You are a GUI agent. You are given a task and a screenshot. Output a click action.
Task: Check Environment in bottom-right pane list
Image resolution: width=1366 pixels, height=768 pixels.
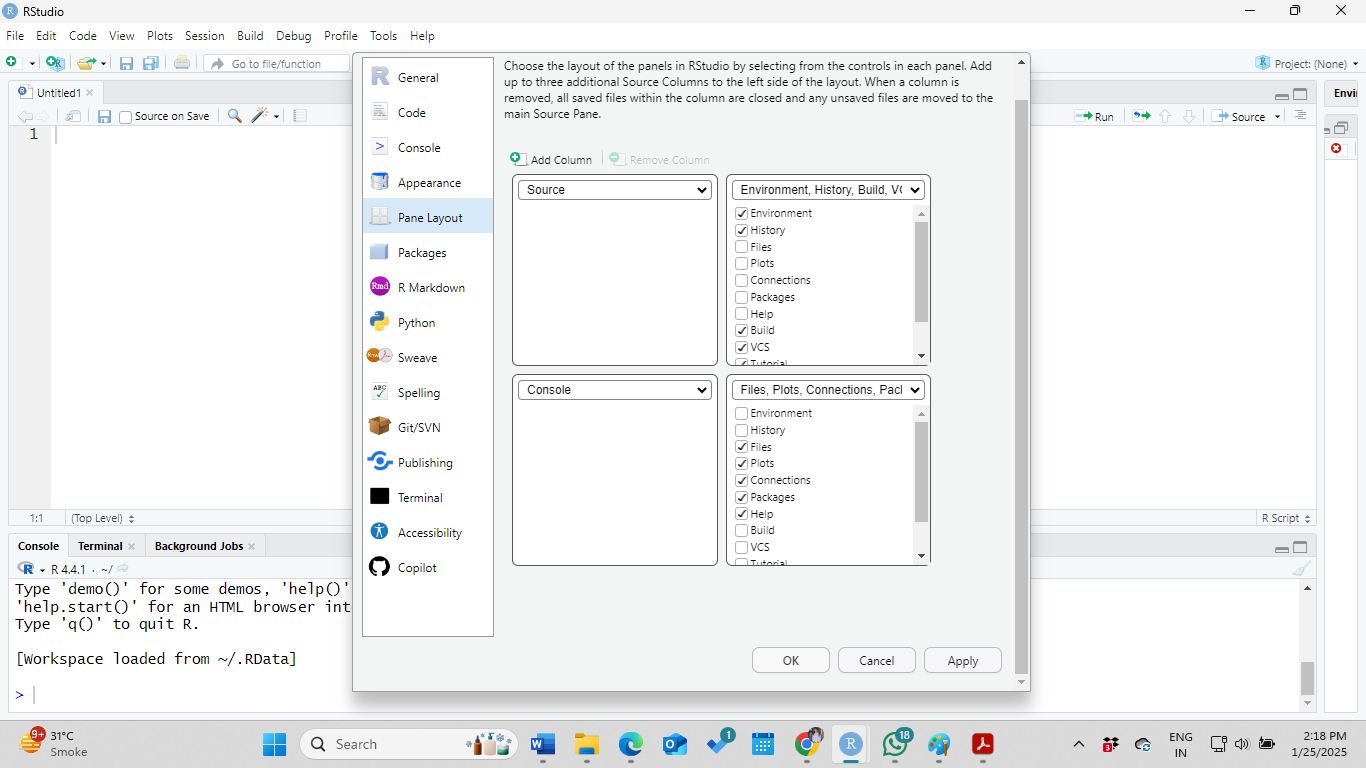[742, 413]
